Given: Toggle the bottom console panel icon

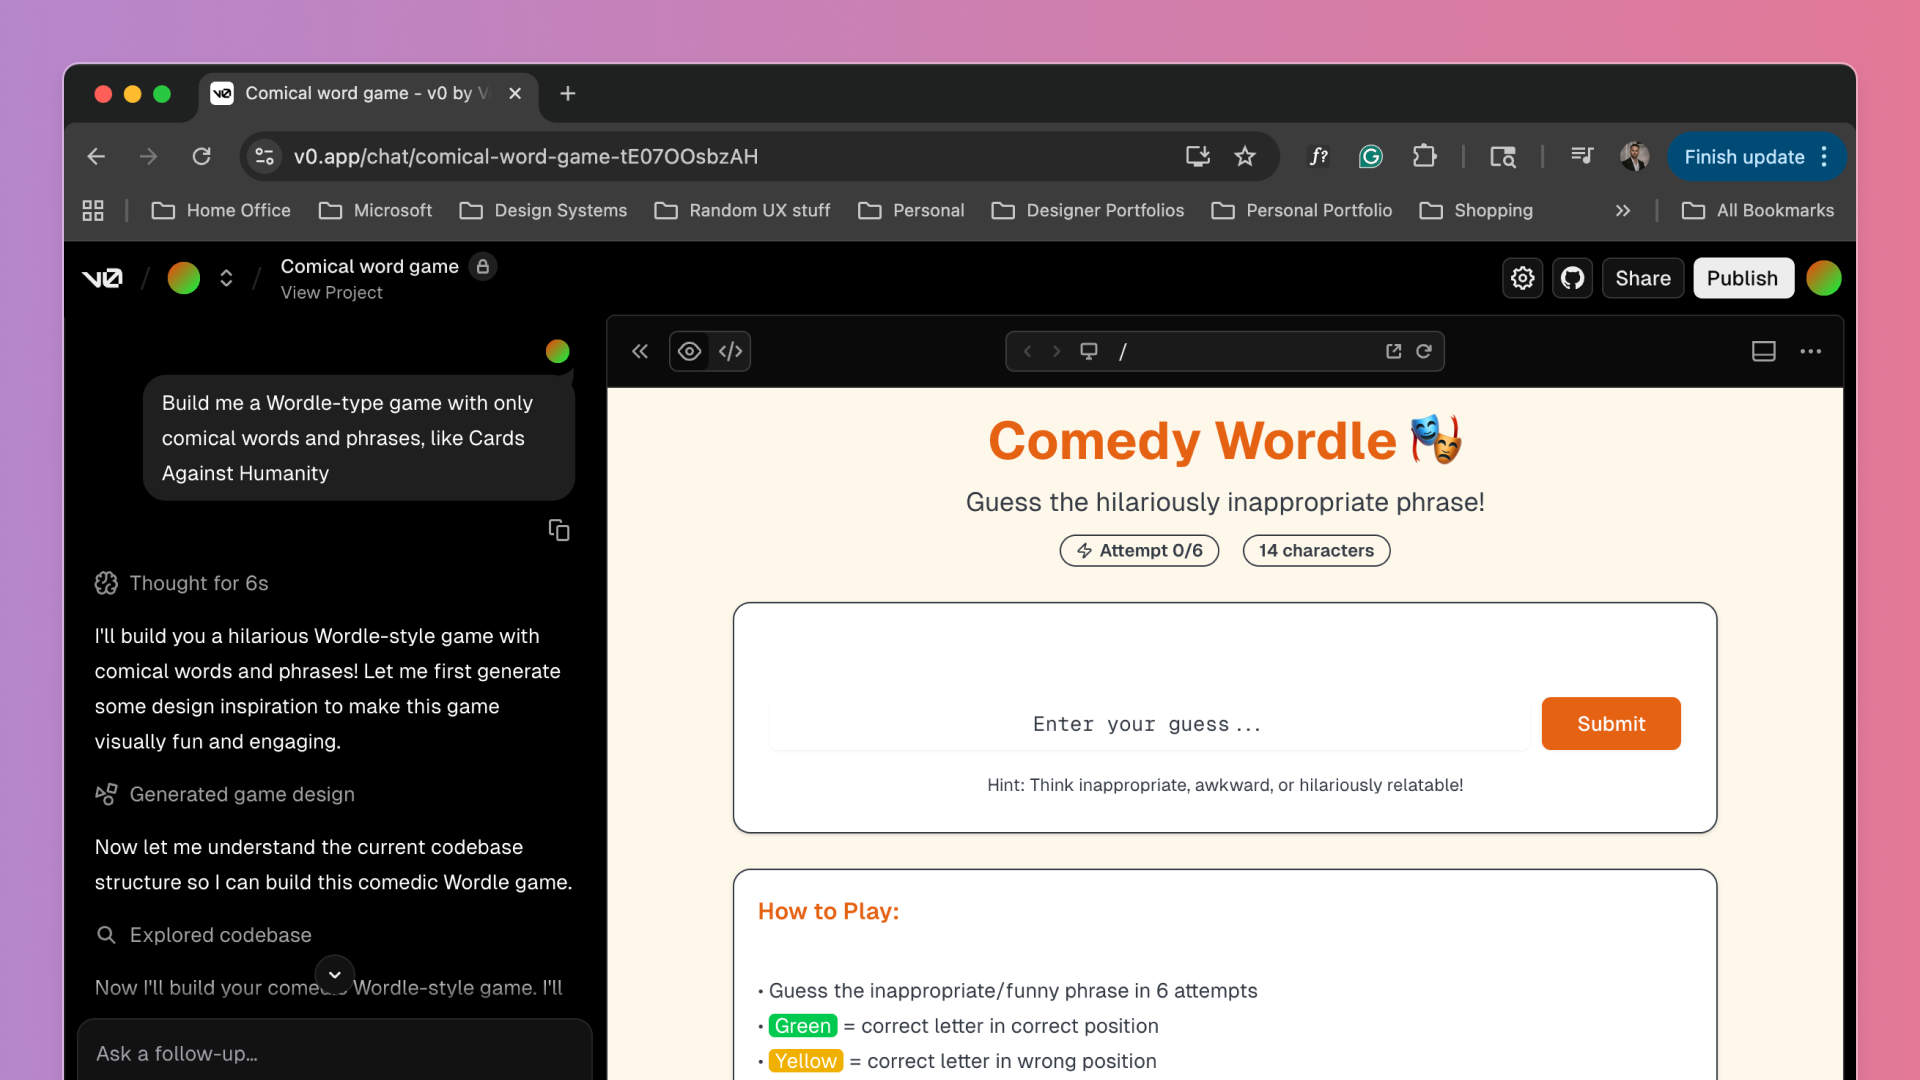Looking at the screenshot, I should [1763, 351].
